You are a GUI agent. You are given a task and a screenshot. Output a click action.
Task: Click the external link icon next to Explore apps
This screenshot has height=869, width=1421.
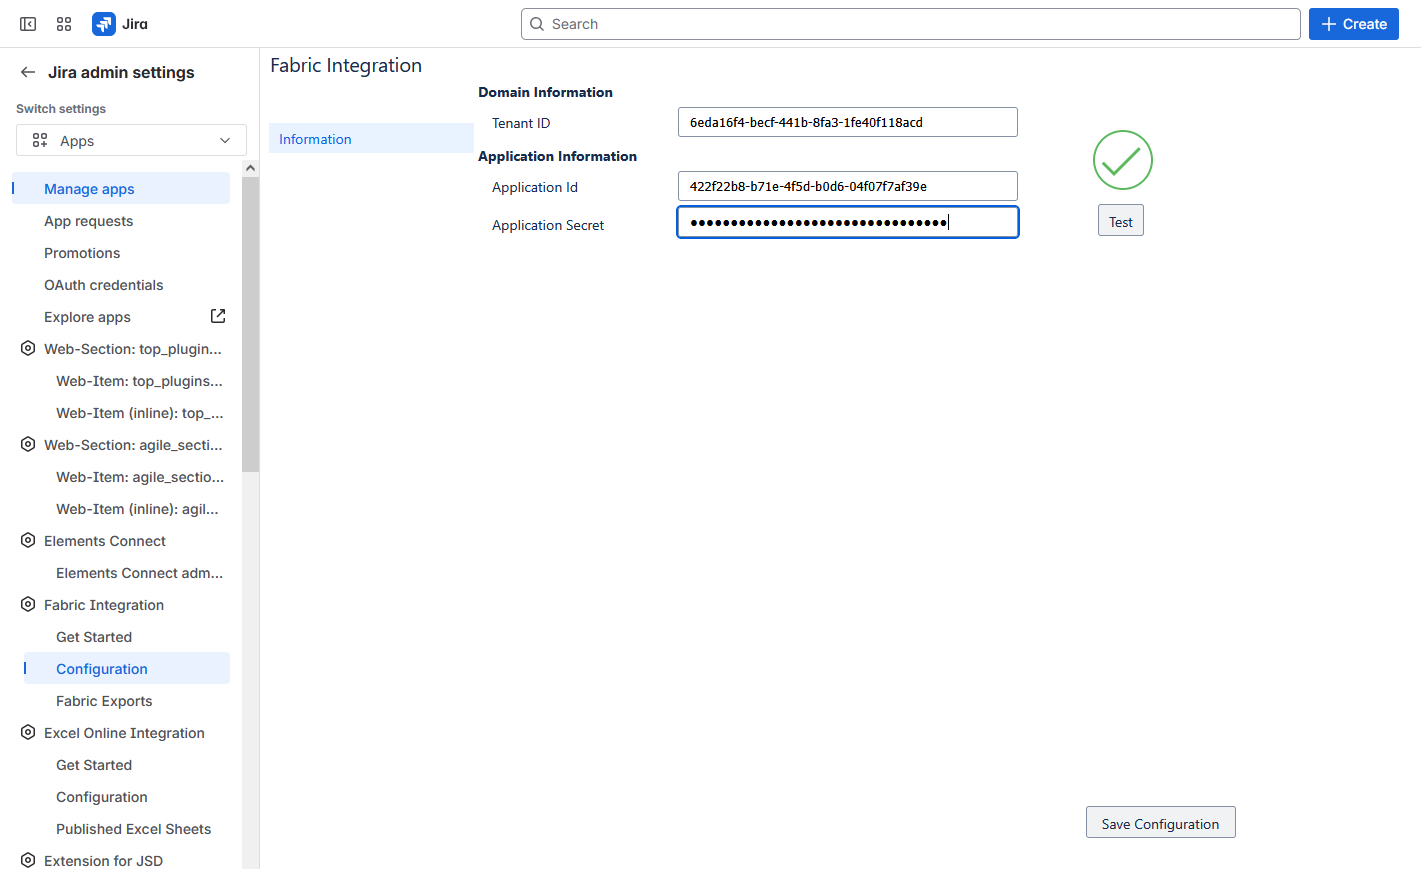coord(218,316)
